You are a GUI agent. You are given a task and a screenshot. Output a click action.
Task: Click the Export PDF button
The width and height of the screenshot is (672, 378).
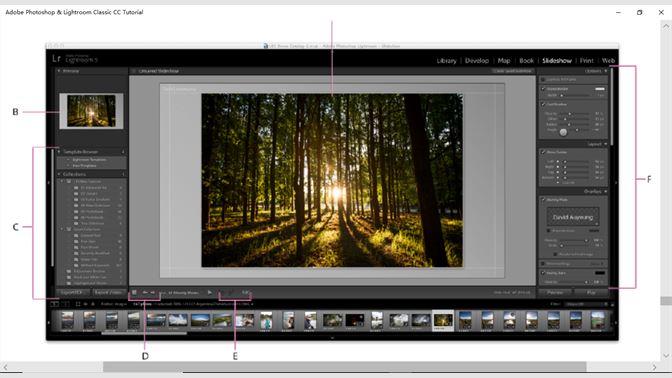(x=72, y=292)
